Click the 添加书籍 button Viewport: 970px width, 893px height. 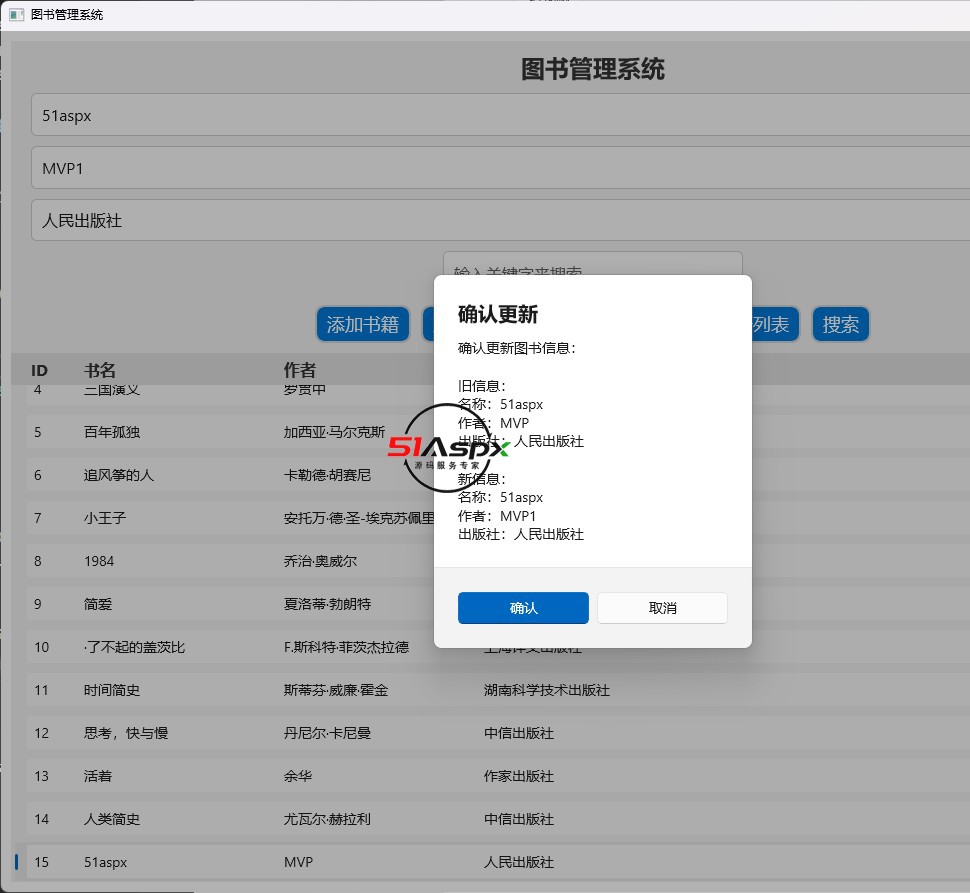click(363, 324)
